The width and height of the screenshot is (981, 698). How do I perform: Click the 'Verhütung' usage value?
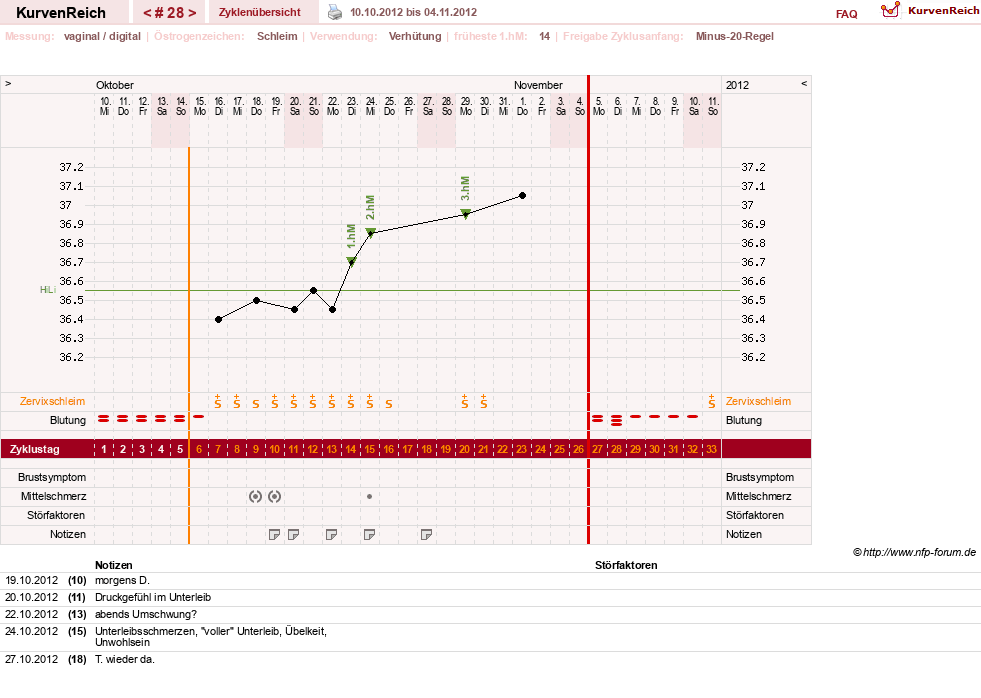click(x=415, y=36)
